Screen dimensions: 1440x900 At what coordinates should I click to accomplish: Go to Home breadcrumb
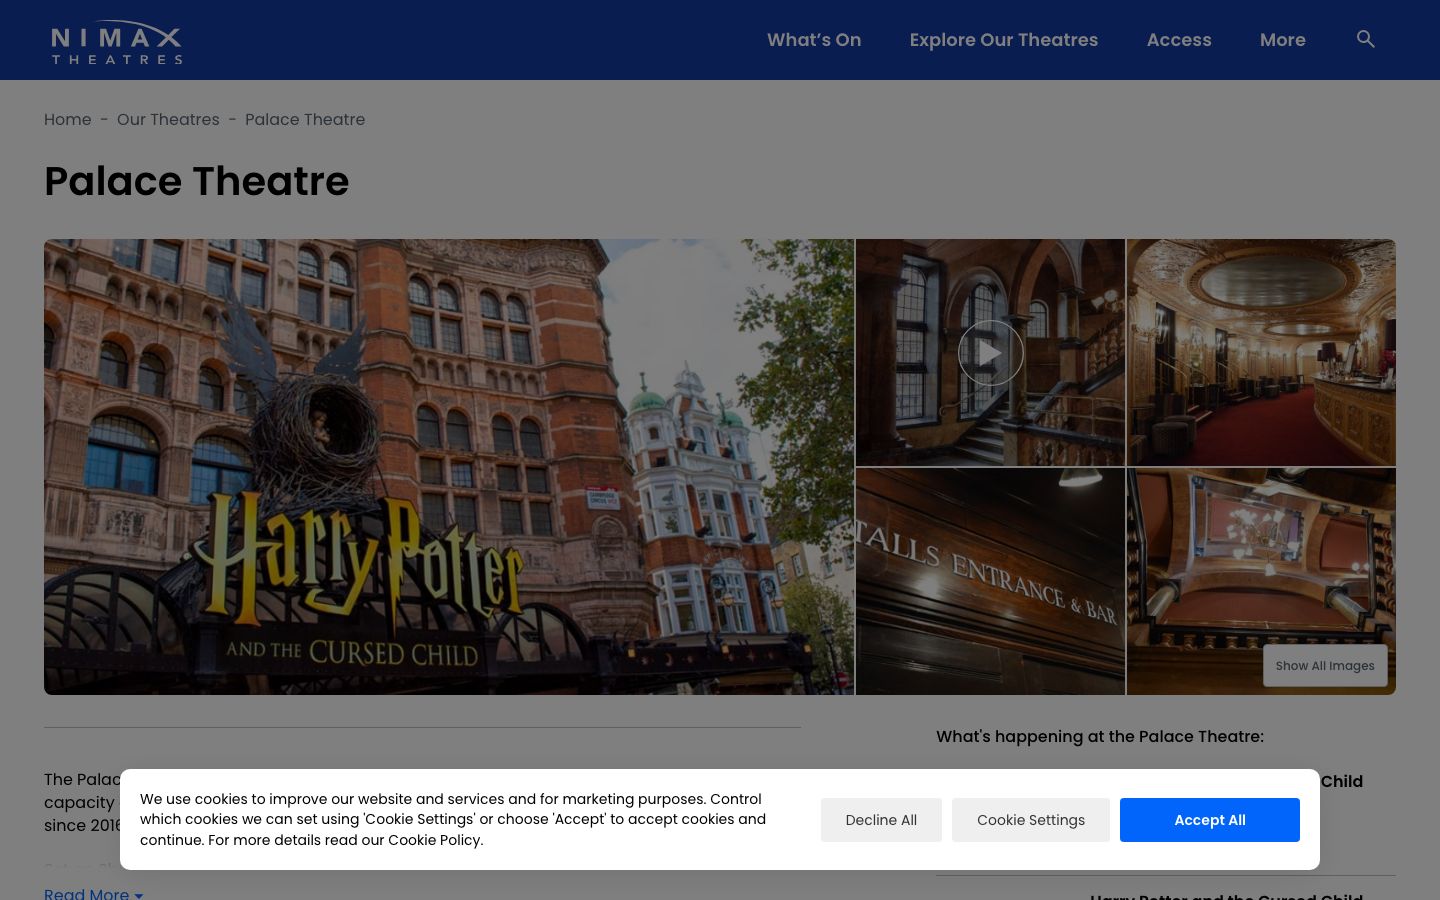coord(68,119)
